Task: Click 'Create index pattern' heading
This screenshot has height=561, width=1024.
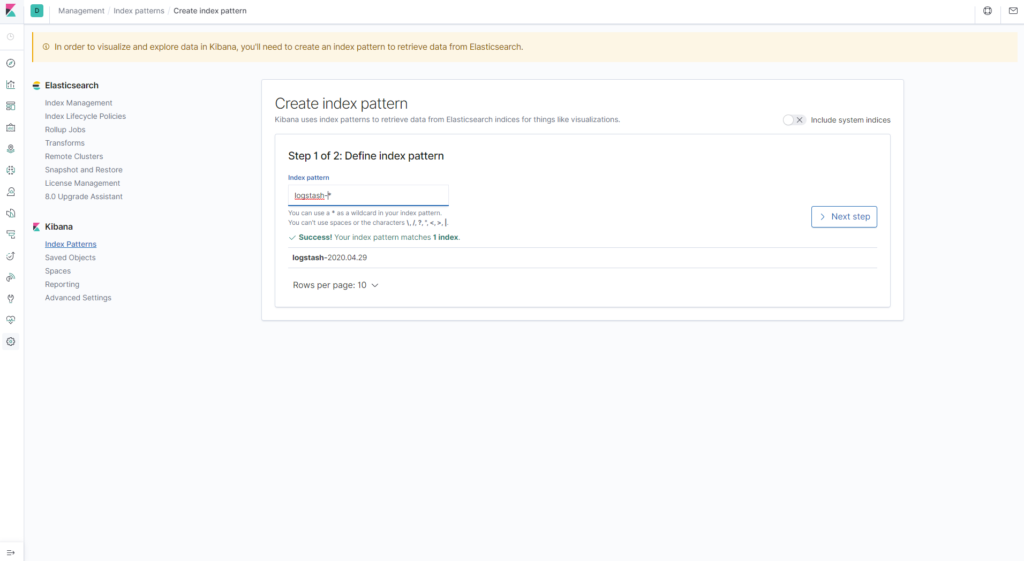Action: point(341,103)
